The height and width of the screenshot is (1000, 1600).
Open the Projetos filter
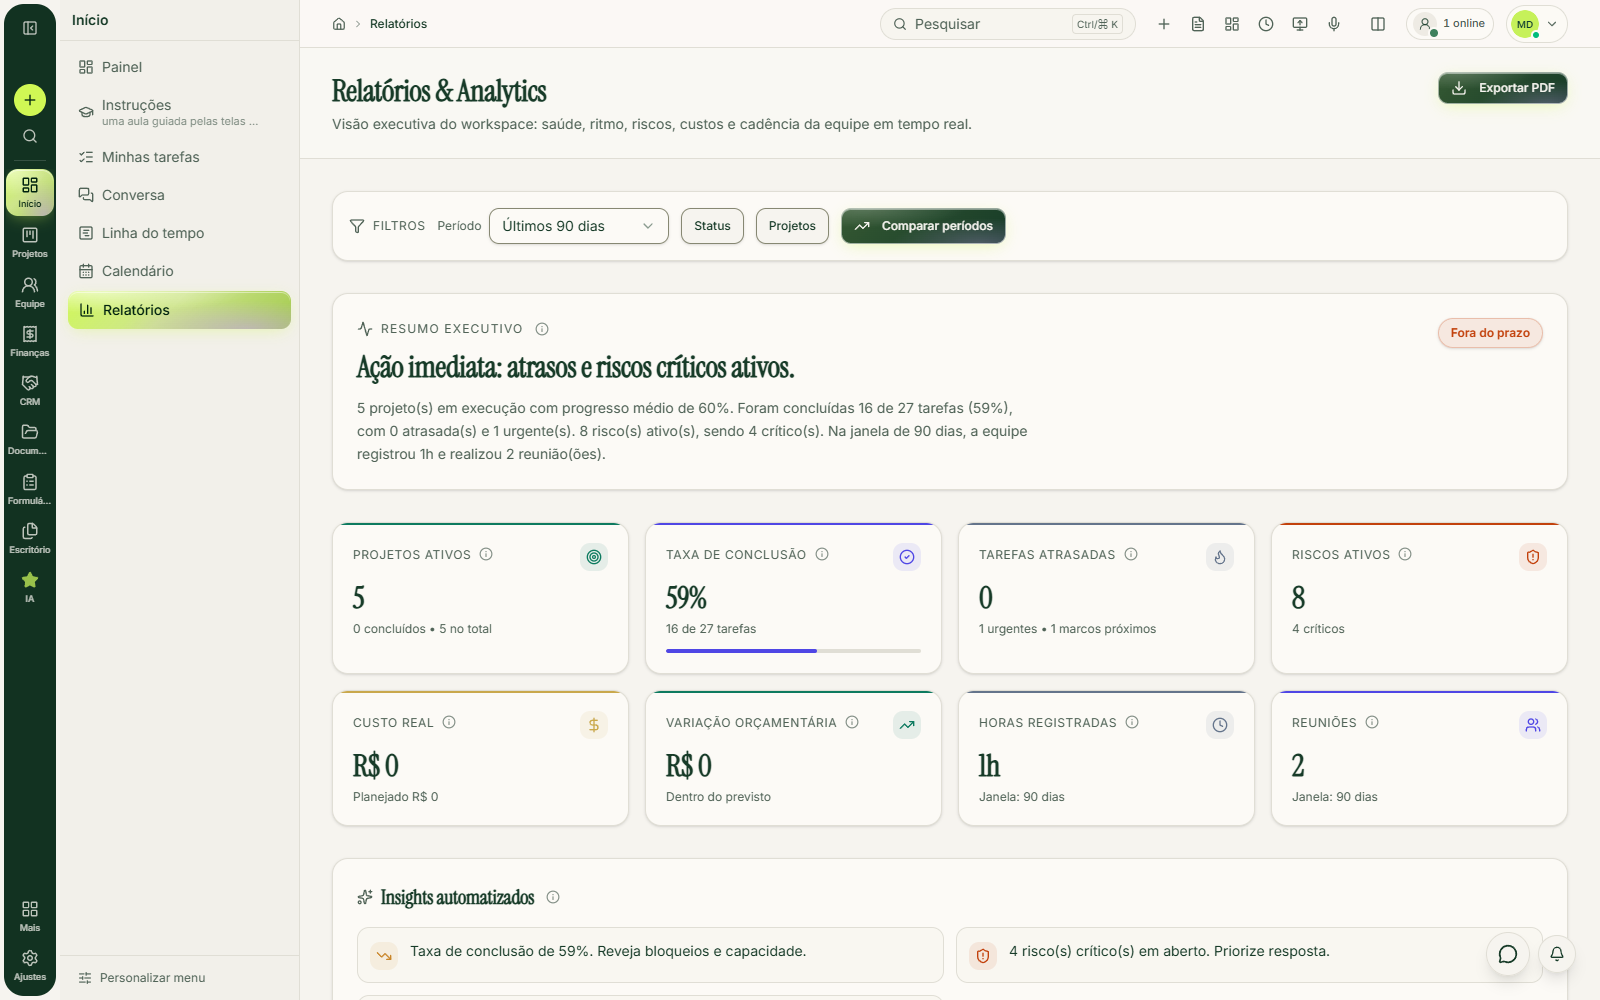(x=792, y=226)
